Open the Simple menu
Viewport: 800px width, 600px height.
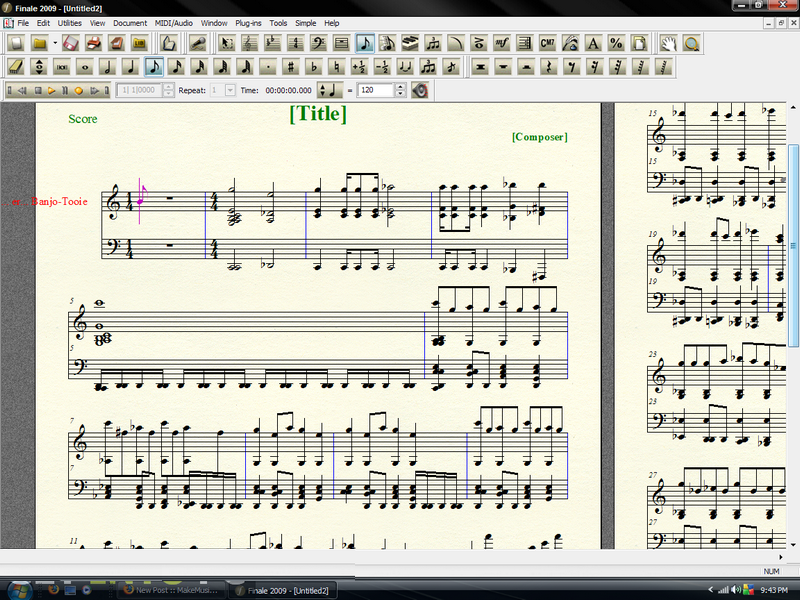click(306, 23)
